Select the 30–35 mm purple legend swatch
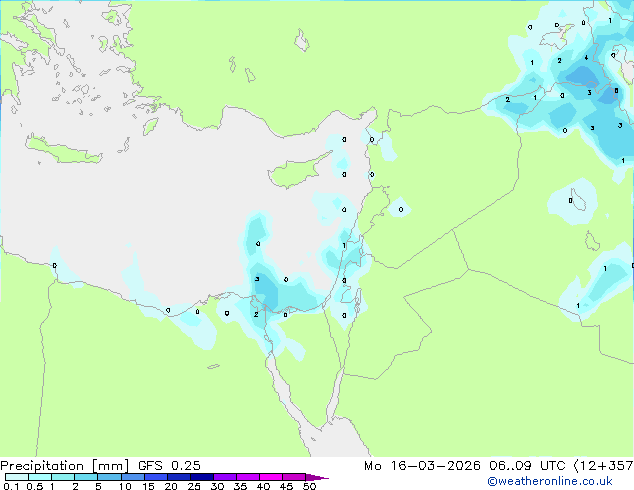Screen dimensions: 634x490 tap(225, 477)
